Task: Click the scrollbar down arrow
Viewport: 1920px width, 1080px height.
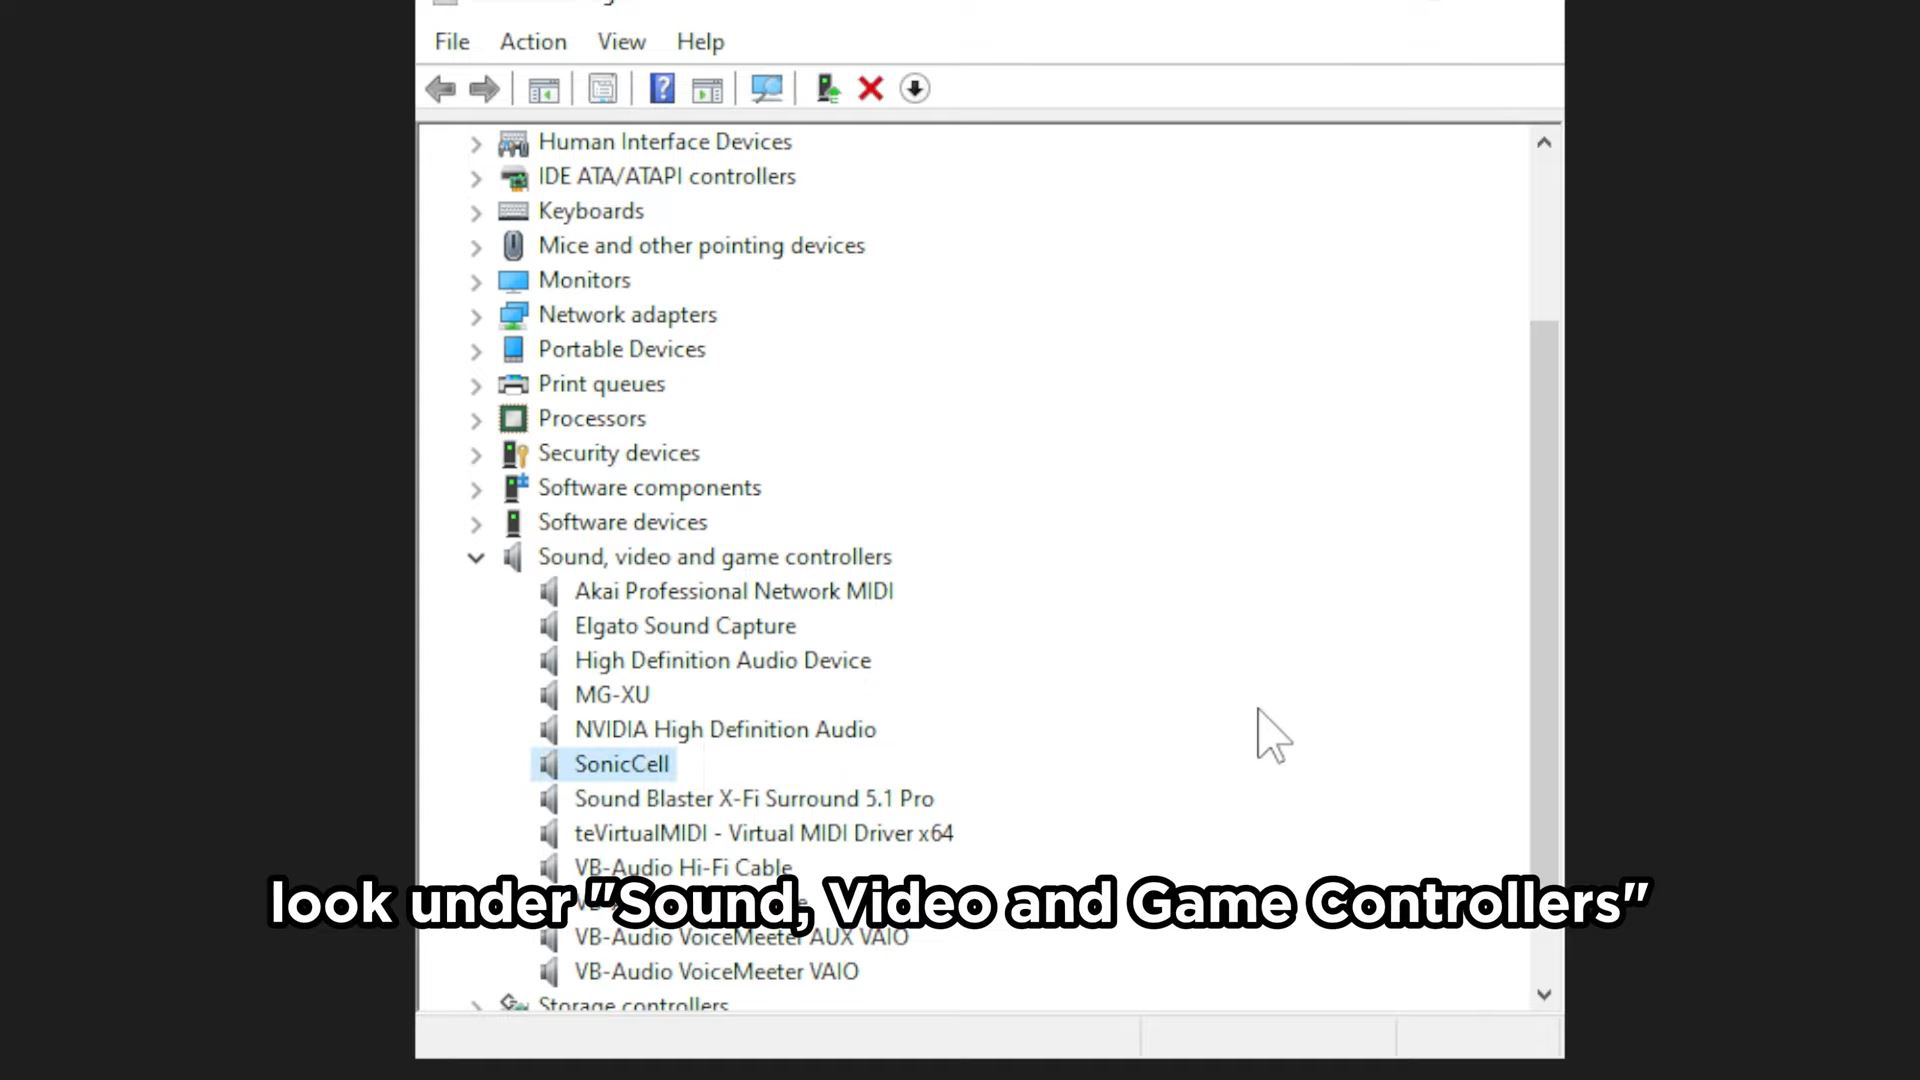Action: (x=1544, y=995)
